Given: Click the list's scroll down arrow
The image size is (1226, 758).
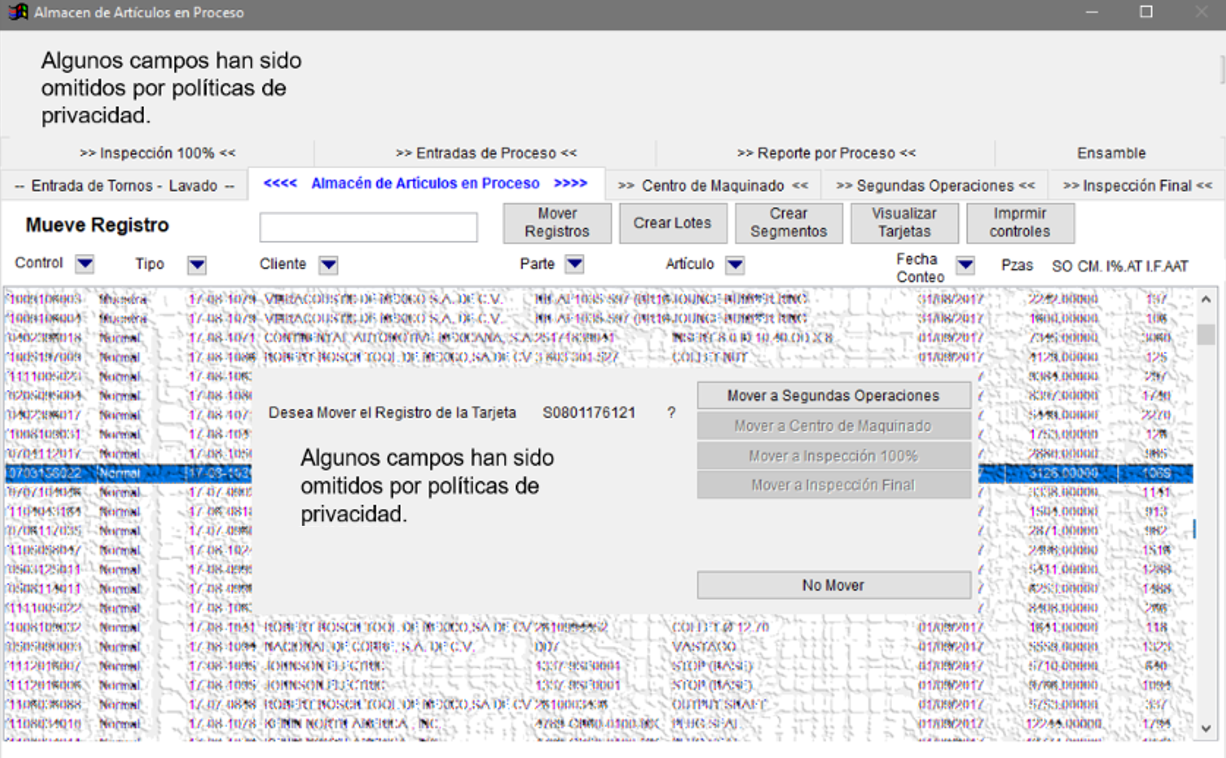Looking at the screenshot, I should click(1206, 726).
